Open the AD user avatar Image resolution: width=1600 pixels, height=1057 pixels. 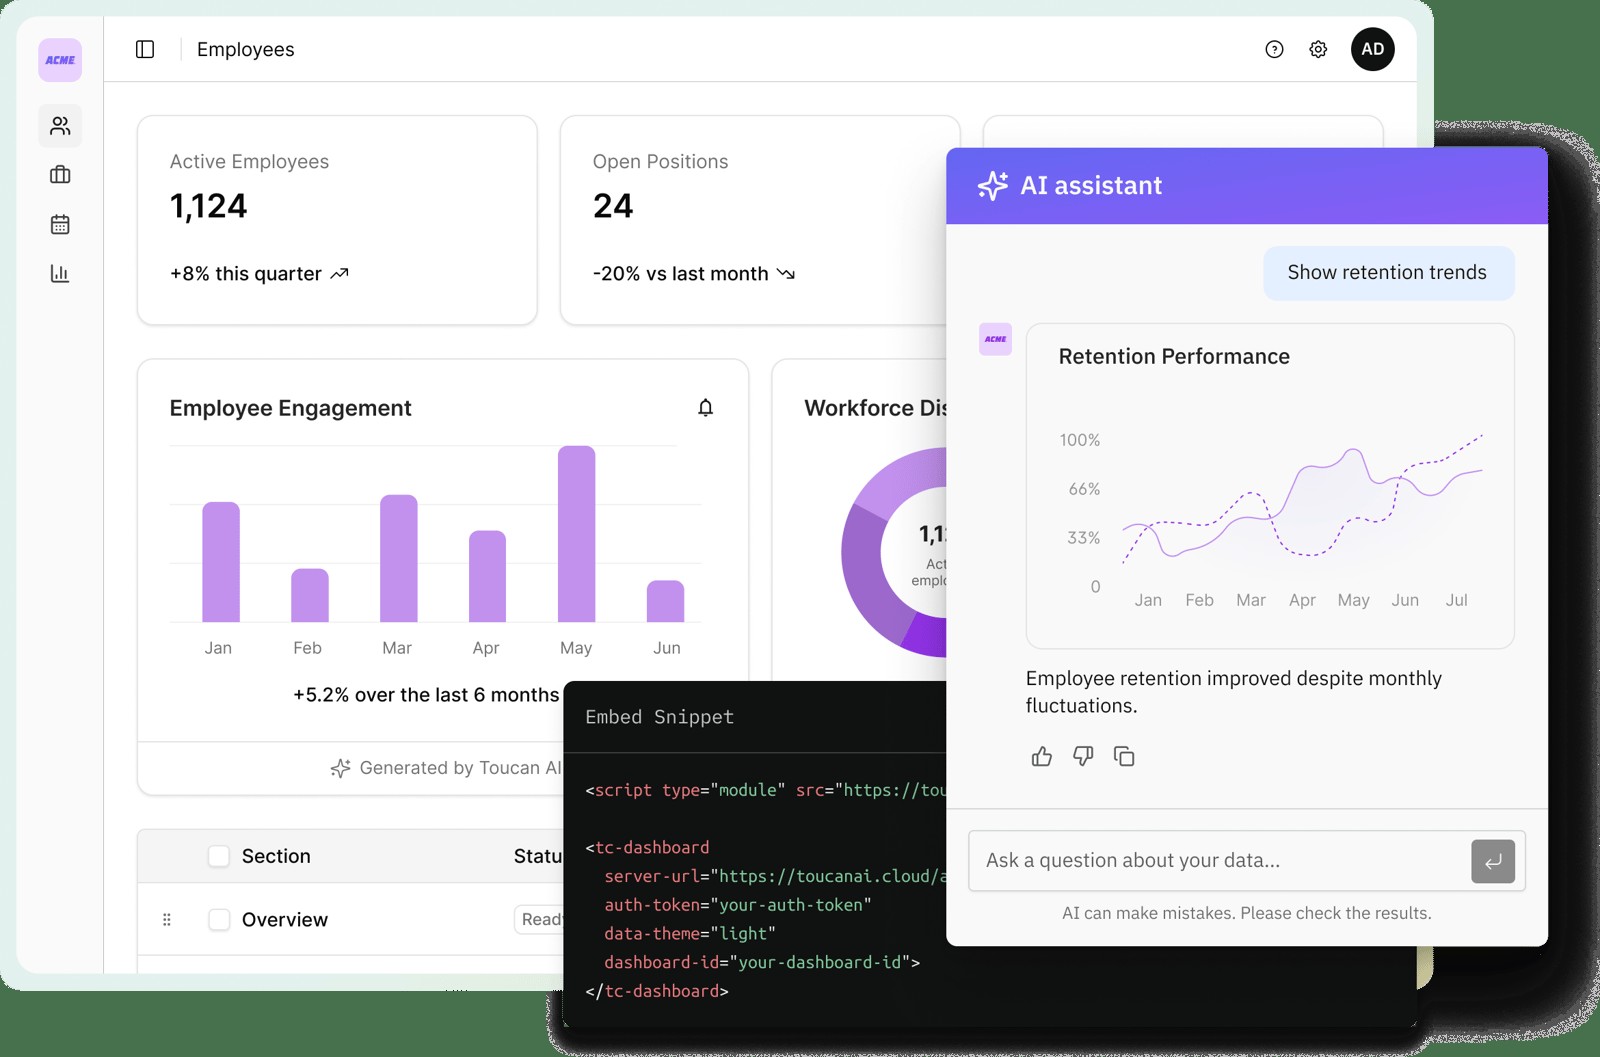tap(1373, 49)
